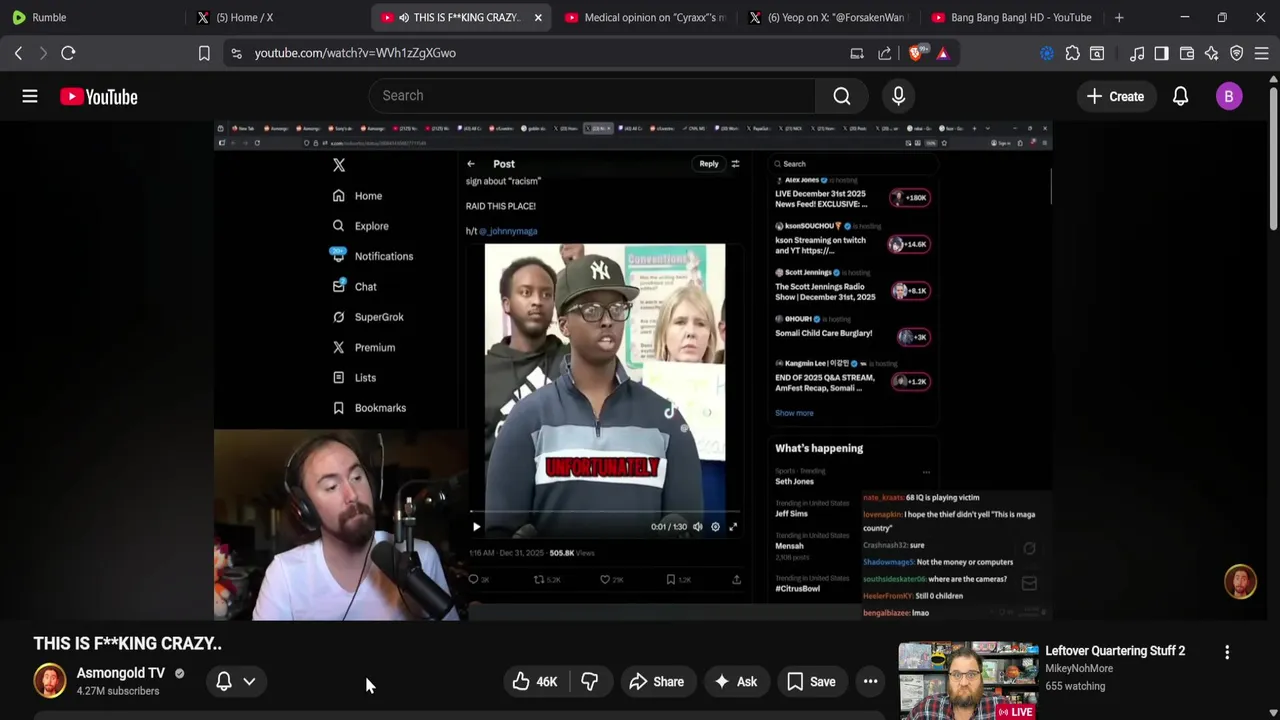
Task: Click the page vertical scrollbar
Action: click(1273, 160)
